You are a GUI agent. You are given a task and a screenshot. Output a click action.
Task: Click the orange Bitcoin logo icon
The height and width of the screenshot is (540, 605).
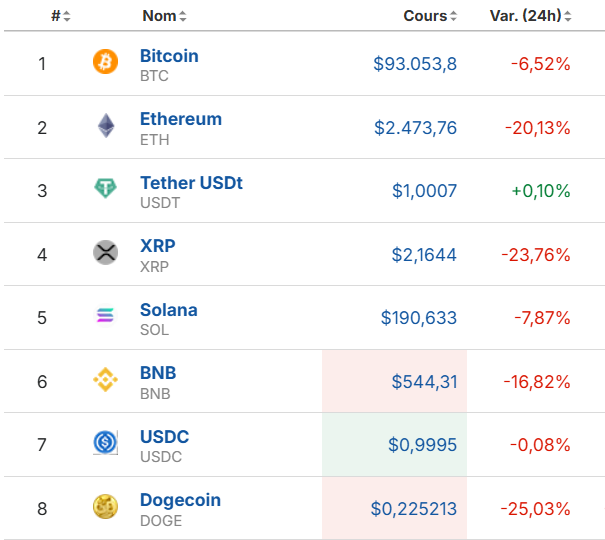(x=105, y=62)
